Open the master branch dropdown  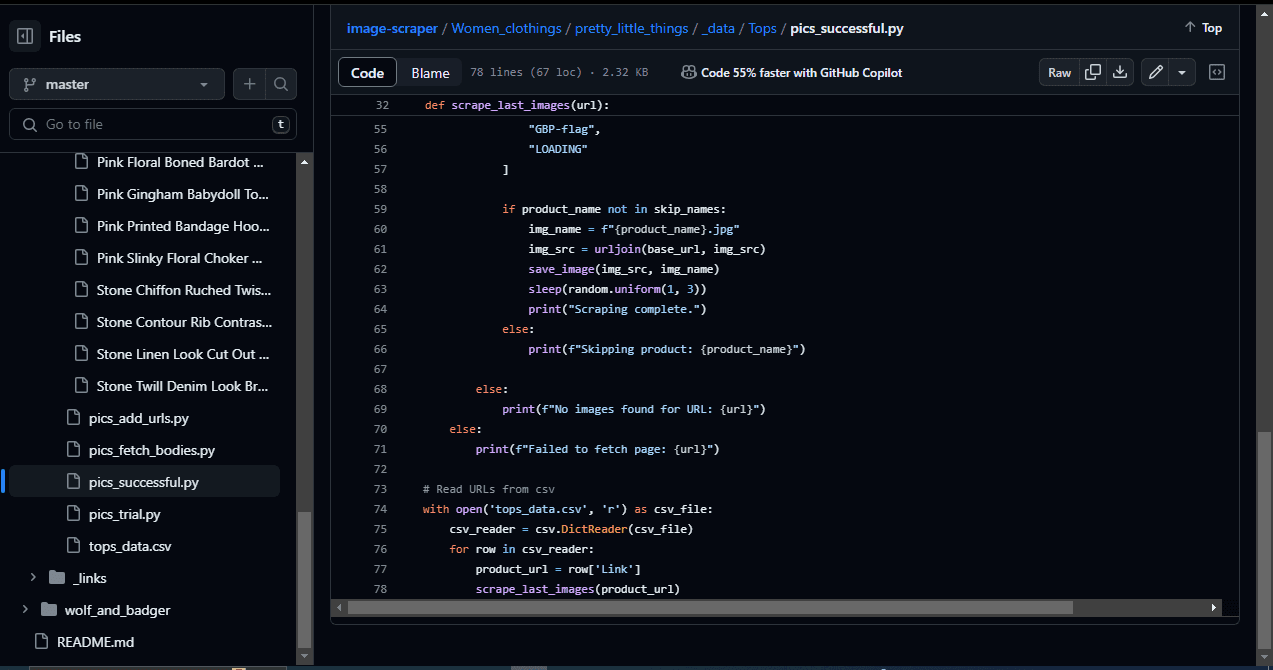coord(117,85)
